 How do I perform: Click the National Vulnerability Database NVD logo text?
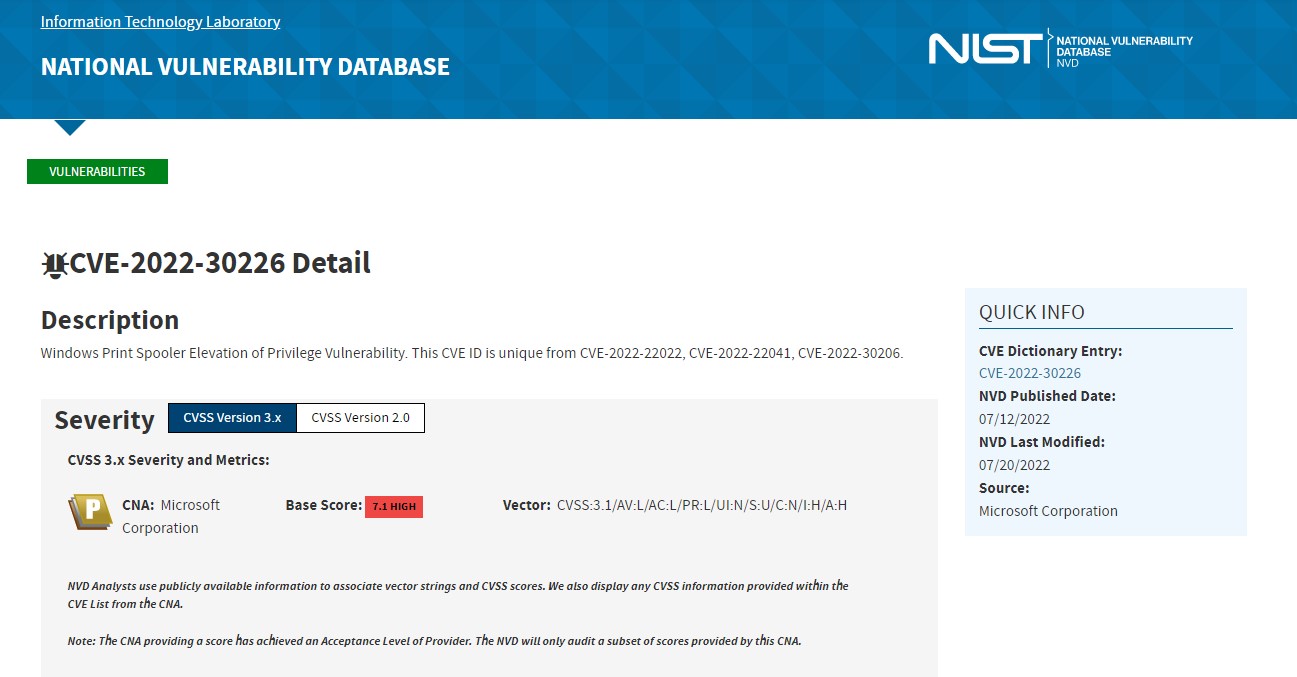pyautogui.click(x=1124, y=52)
